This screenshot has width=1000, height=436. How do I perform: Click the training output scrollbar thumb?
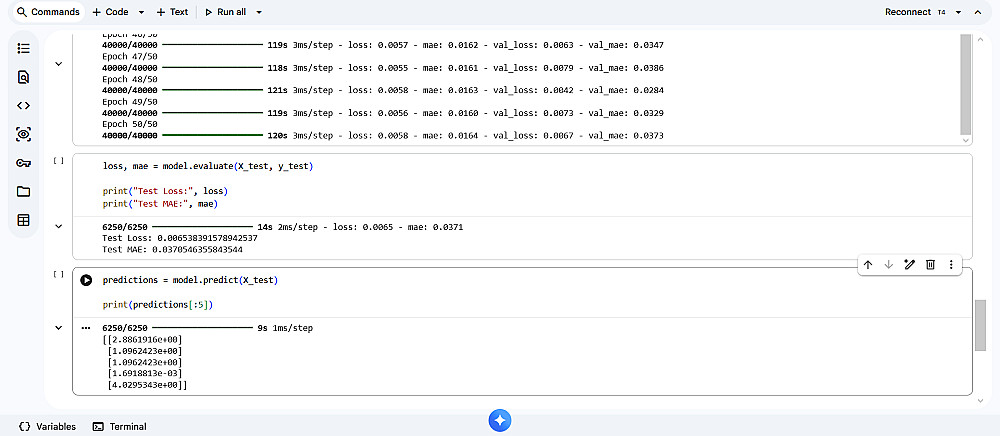point(966,83)
